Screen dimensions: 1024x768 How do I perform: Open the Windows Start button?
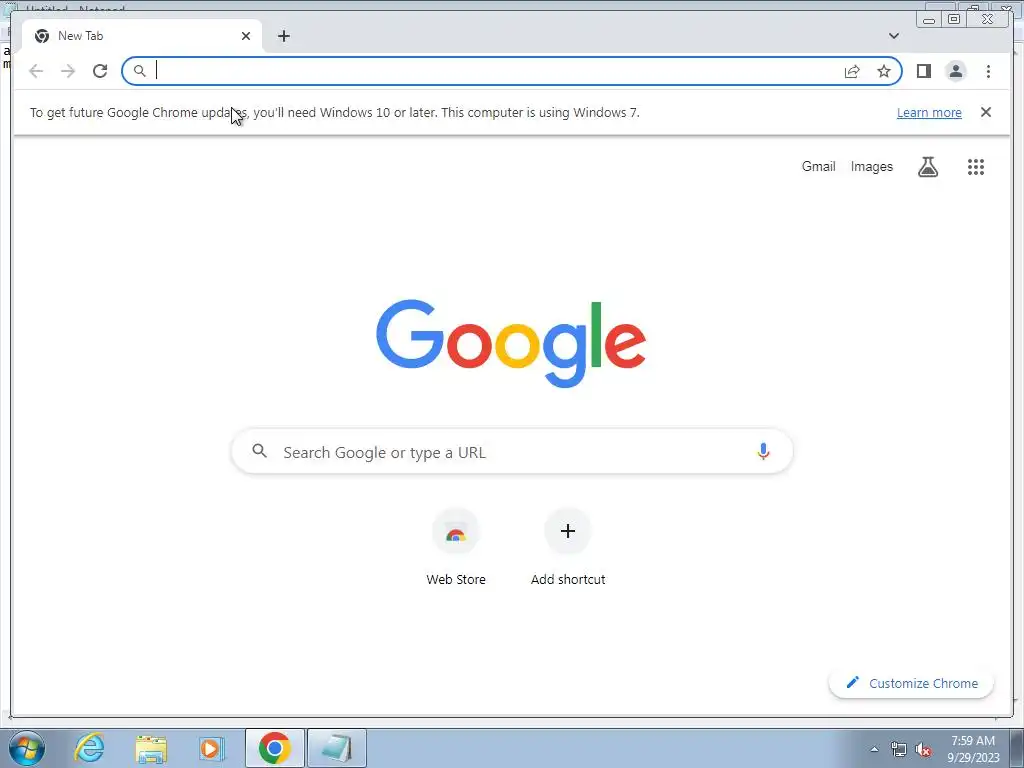(x=27, y=748)
